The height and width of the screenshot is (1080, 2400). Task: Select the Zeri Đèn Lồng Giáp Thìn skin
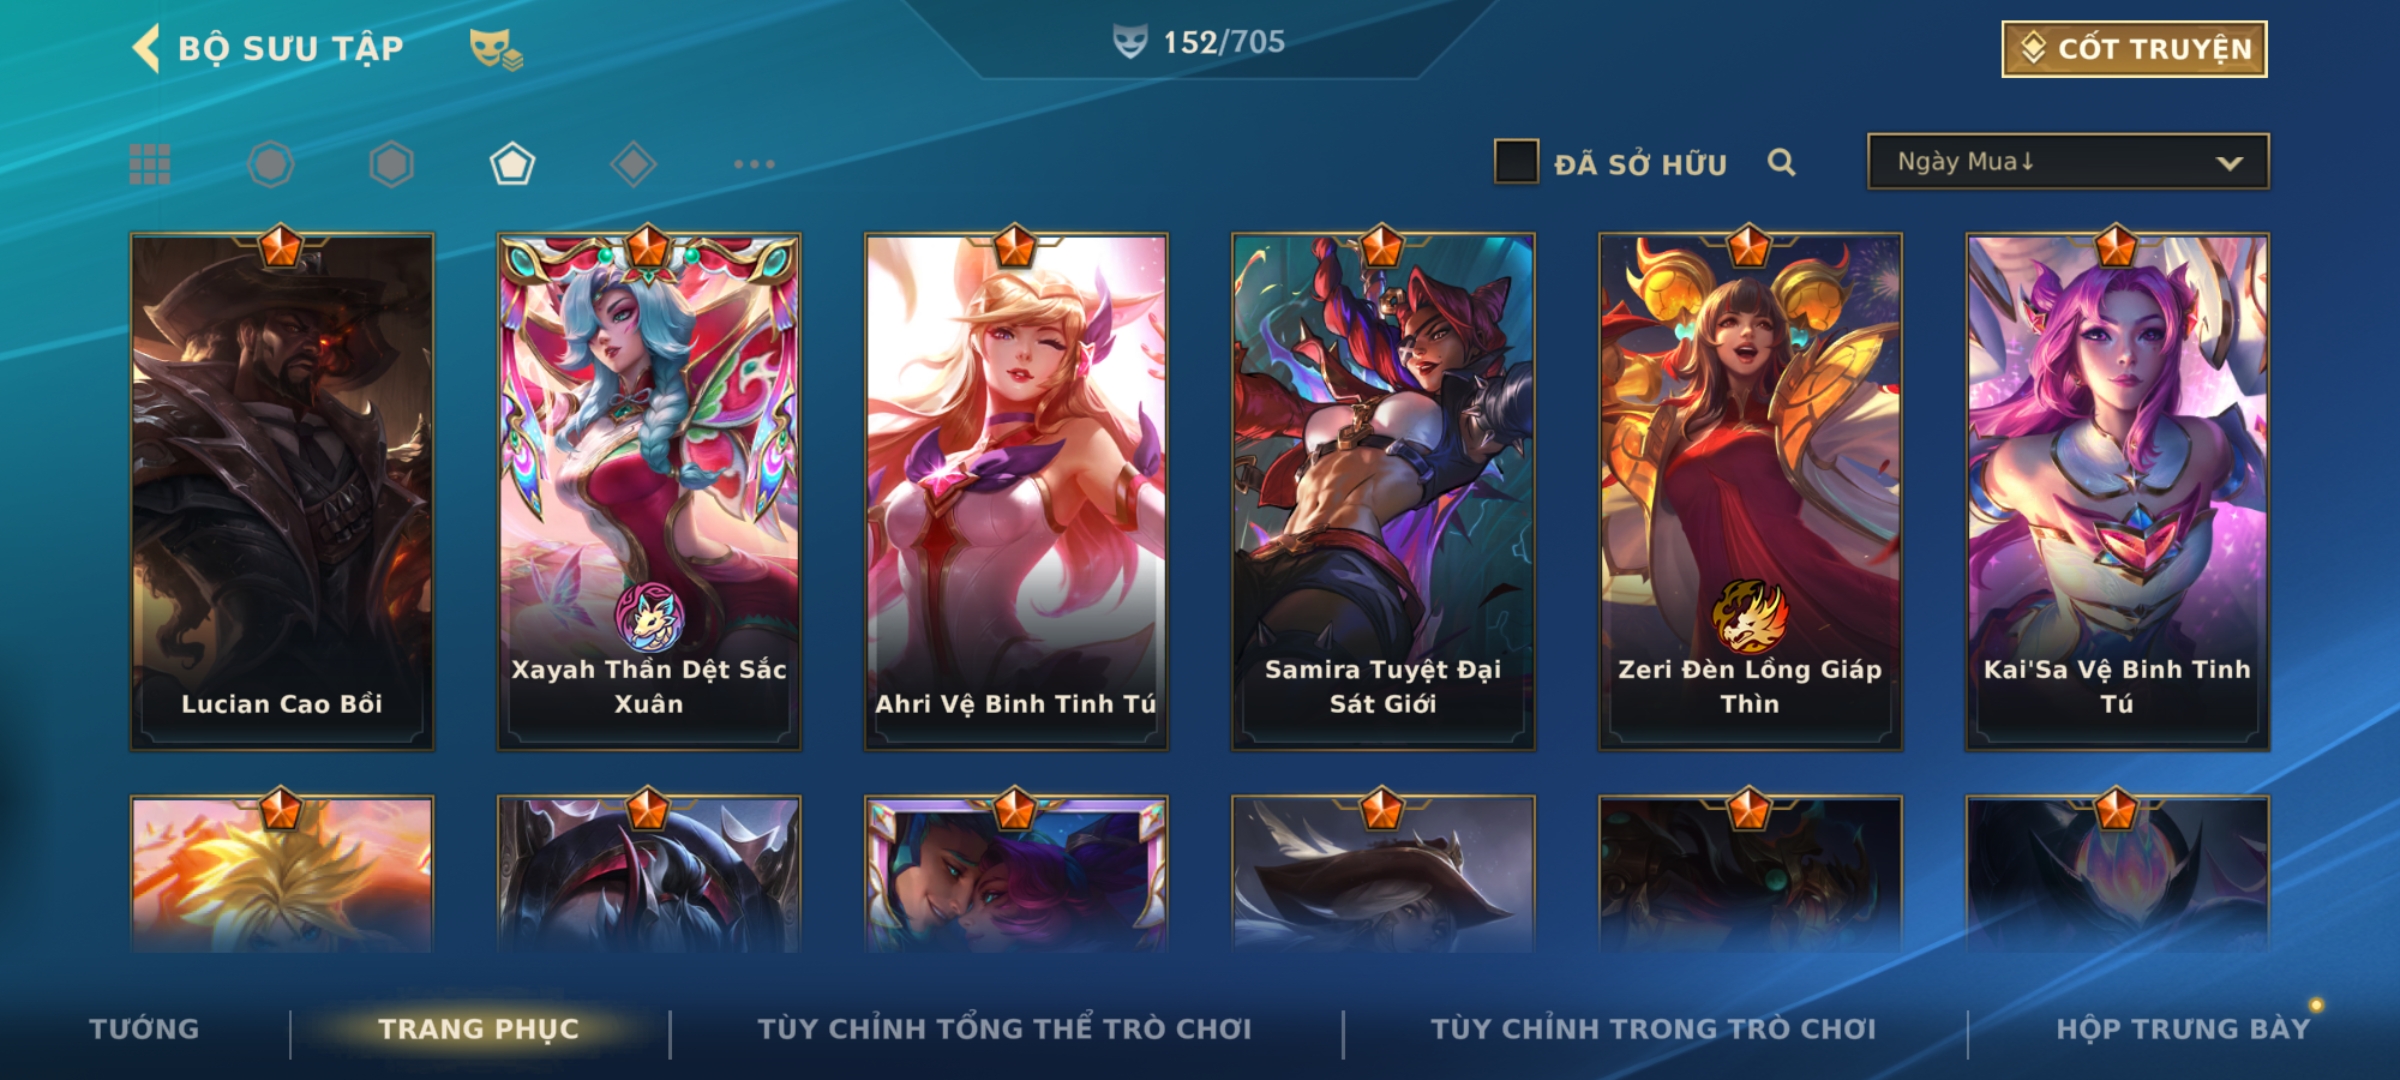[1750, 492]
